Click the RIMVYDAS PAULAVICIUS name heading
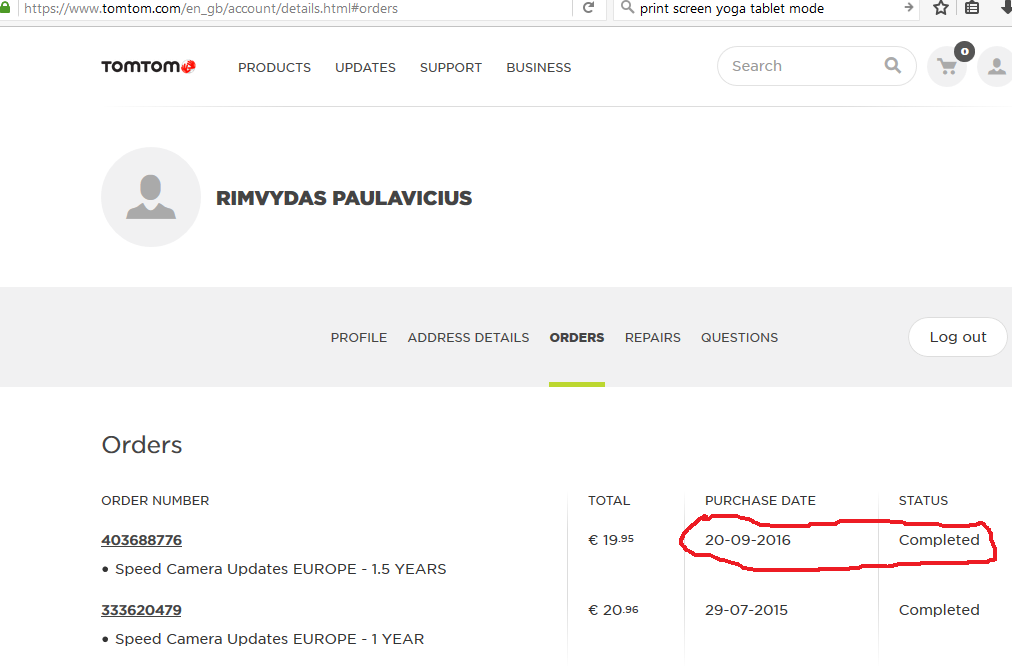 tap(344, 198)
